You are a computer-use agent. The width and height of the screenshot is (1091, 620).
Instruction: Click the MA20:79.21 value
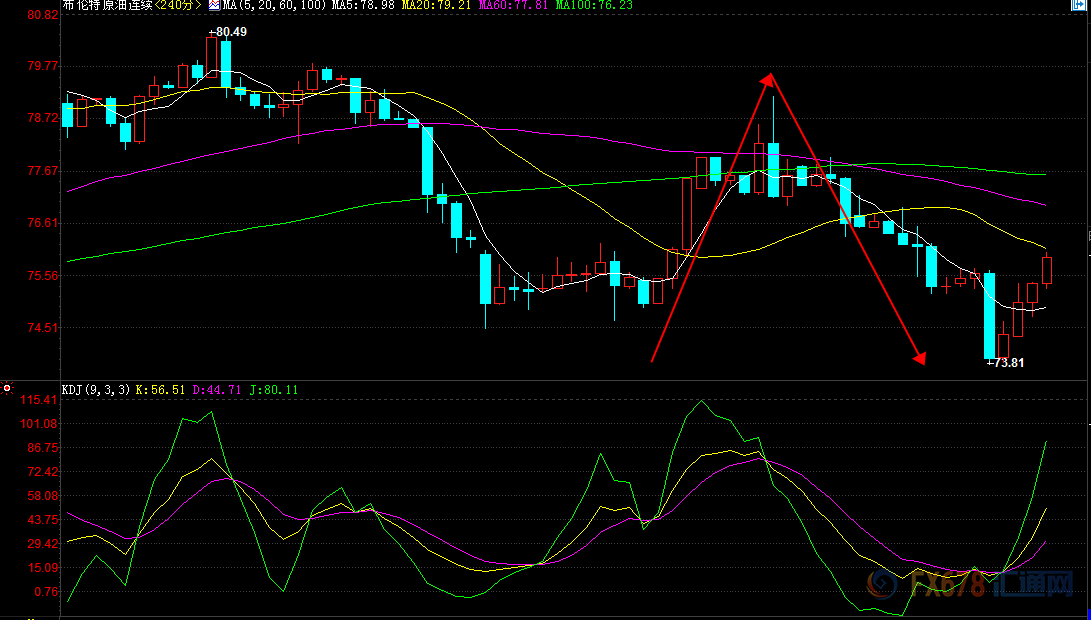point(436,5)
